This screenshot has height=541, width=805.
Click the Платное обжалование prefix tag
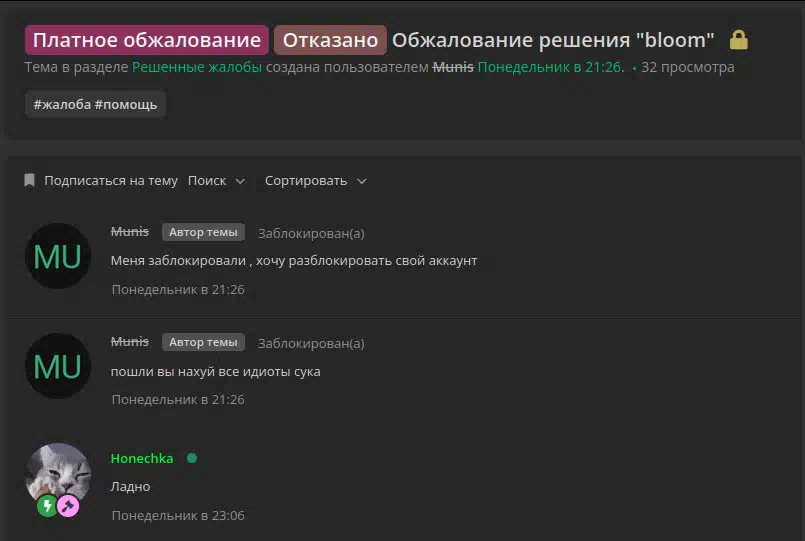click(x=147, y=40)
